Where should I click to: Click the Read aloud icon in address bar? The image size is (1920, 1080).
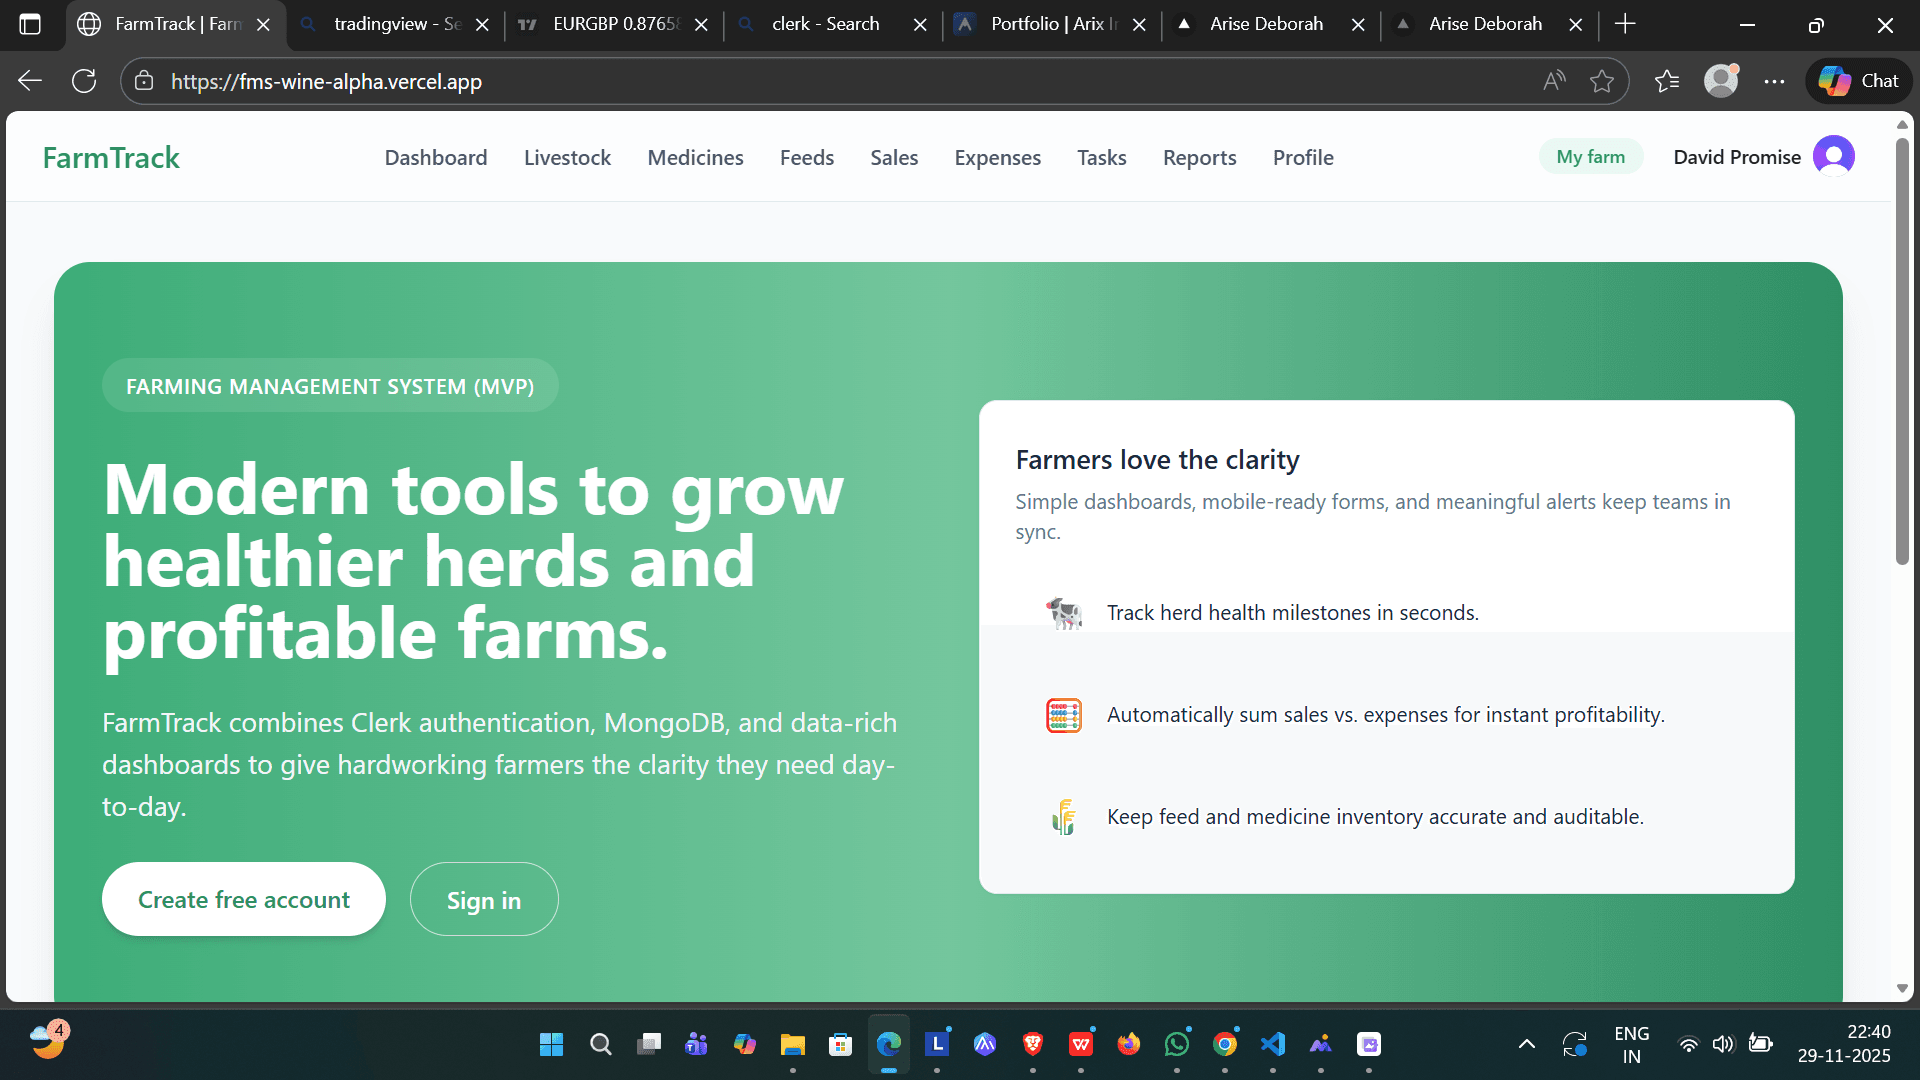click(1553, 81)
